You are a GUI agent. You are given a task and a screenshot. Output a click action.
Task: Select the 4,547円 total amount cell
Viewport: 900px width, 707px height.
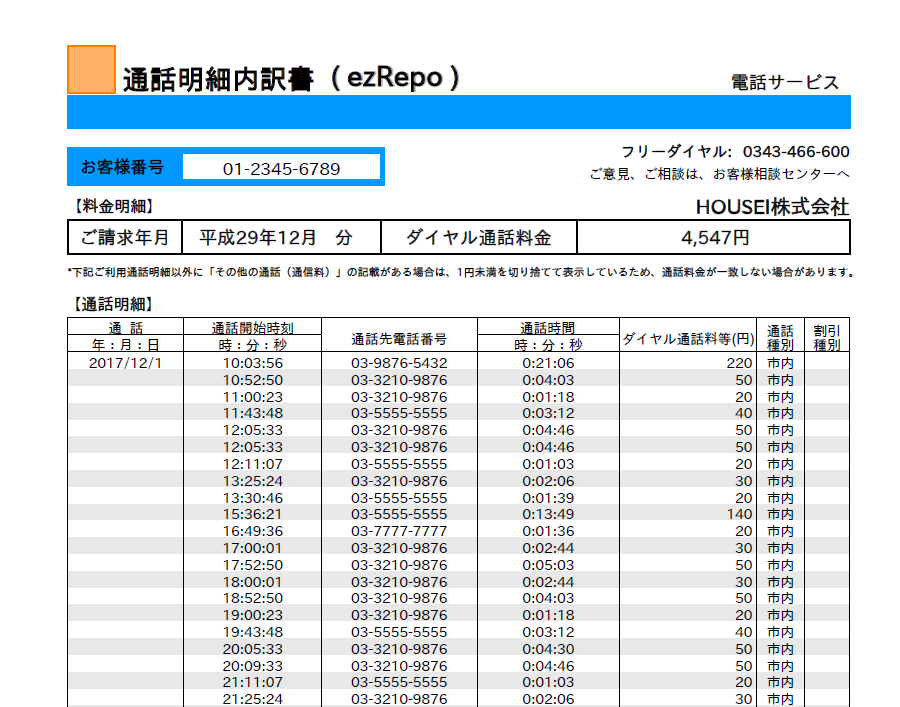[714, 238]
